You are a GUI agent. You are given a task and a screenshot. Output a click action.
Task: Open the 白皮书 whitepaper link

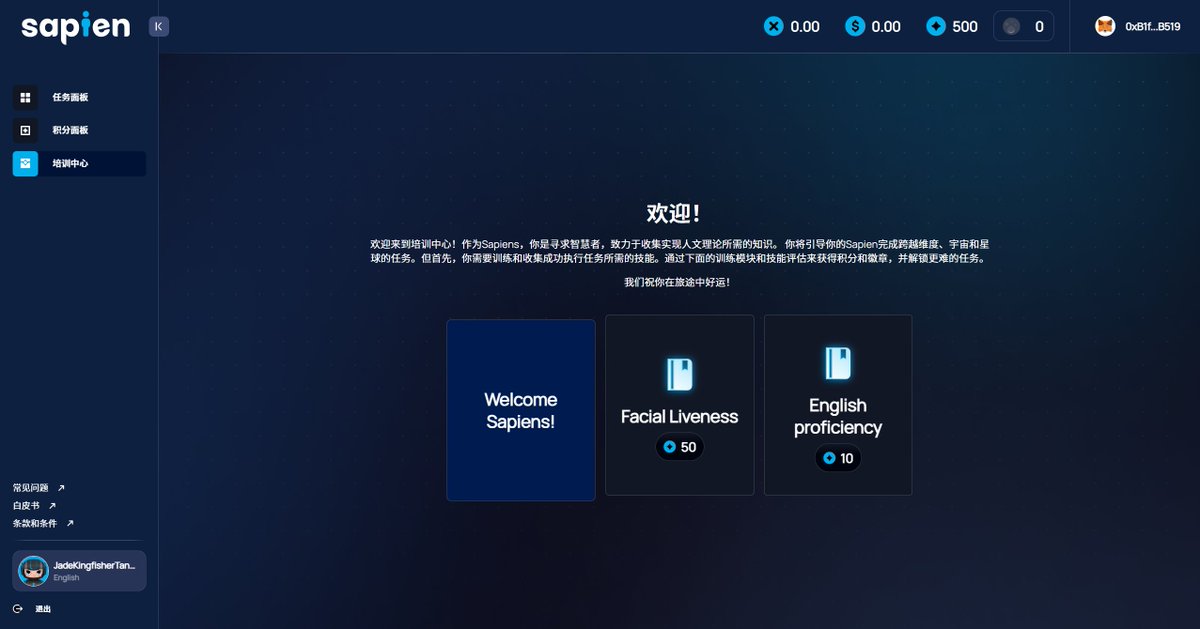point(26,506)
